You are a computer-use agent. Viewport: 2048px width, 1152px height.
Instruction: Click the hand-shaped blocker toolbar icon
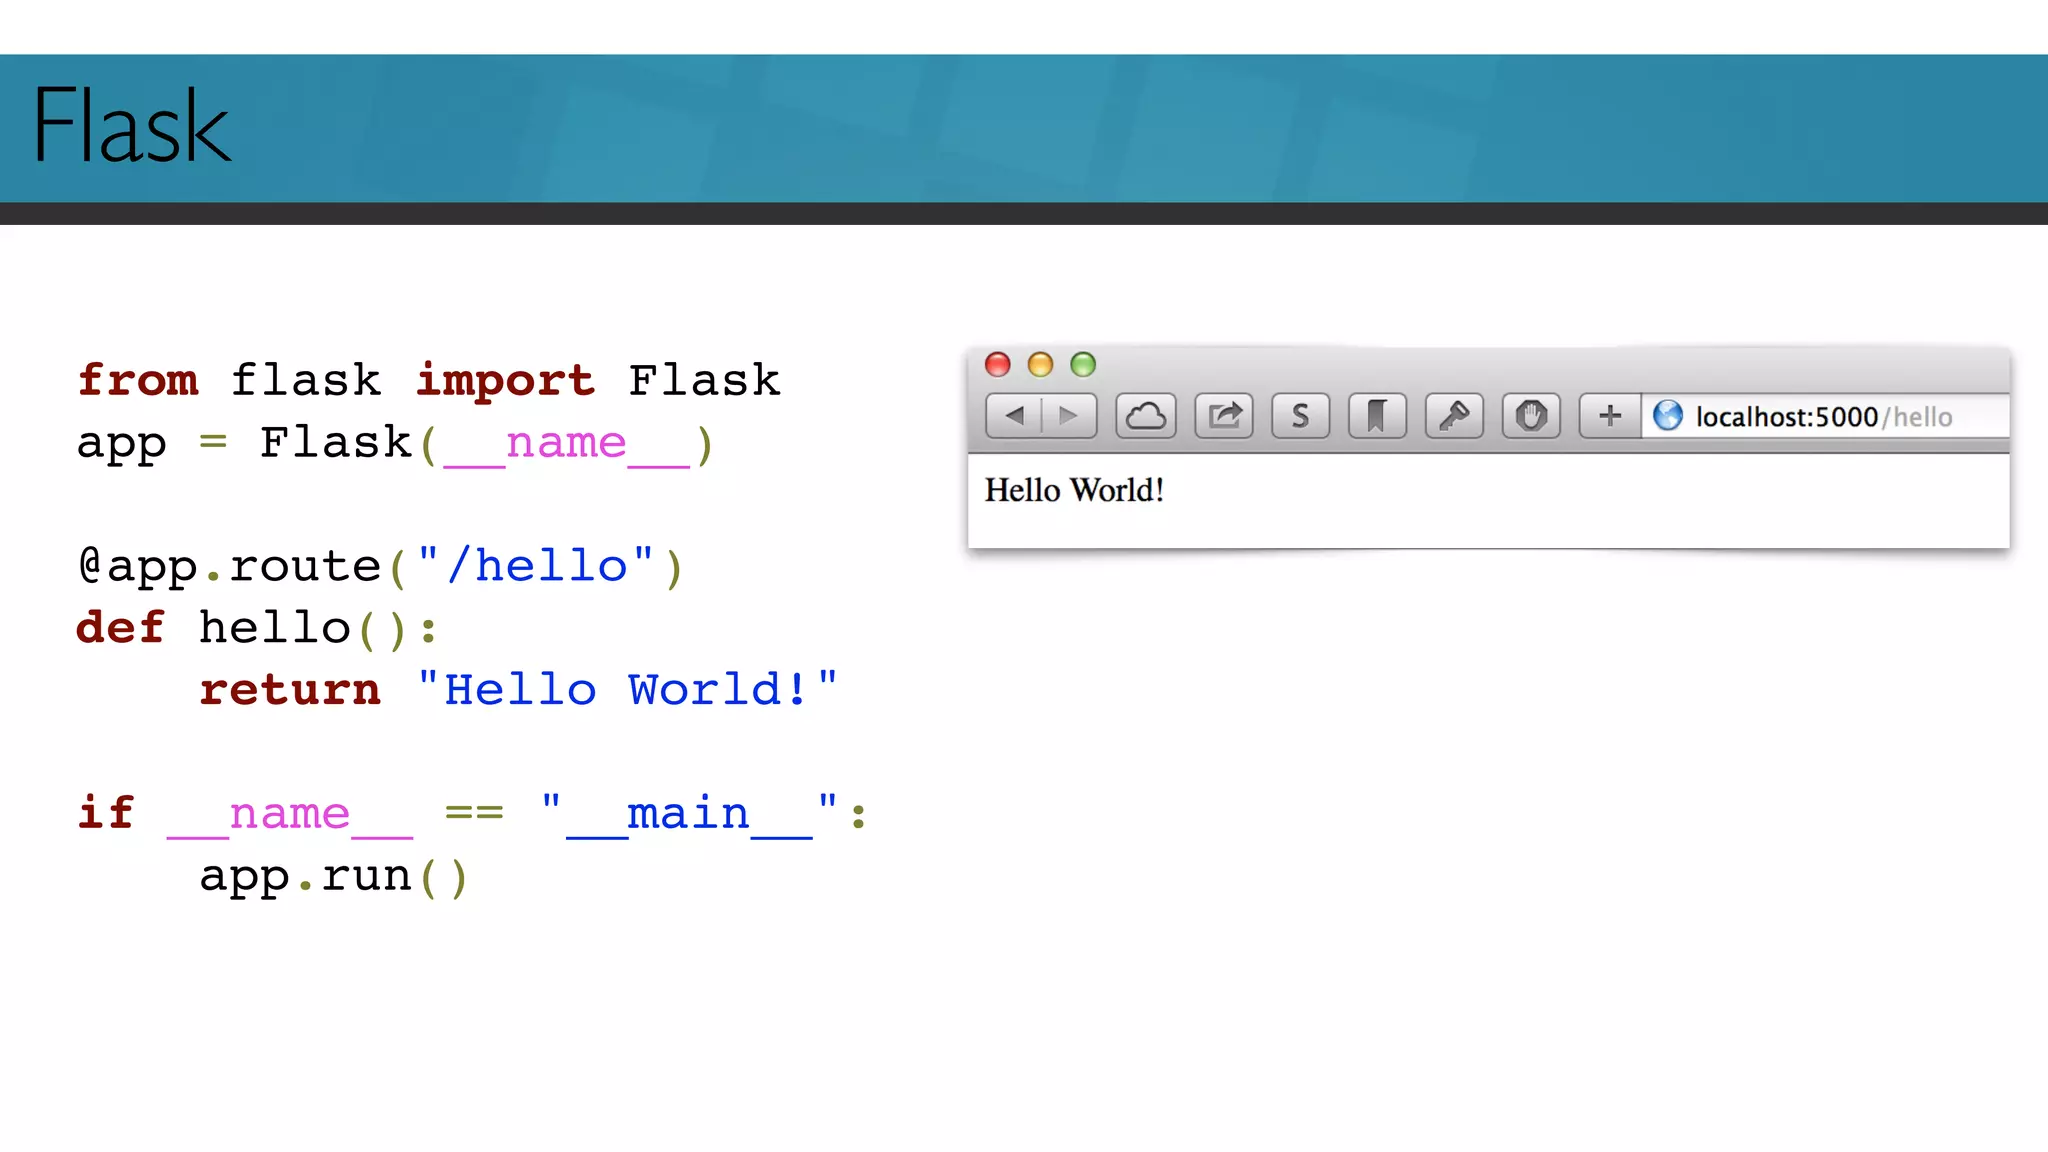pos(1531,416)
